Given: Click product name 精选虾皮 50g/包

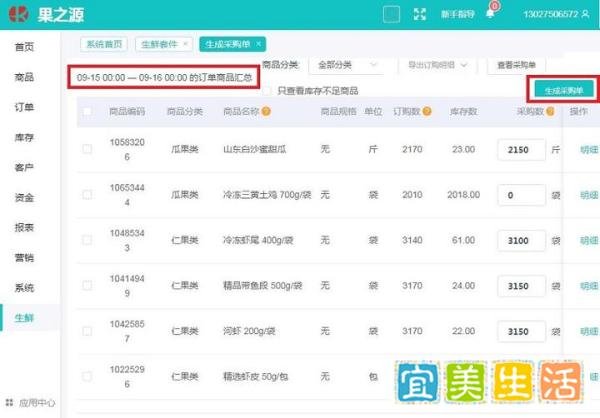Looking at the screenshot, I should (256, 377).
